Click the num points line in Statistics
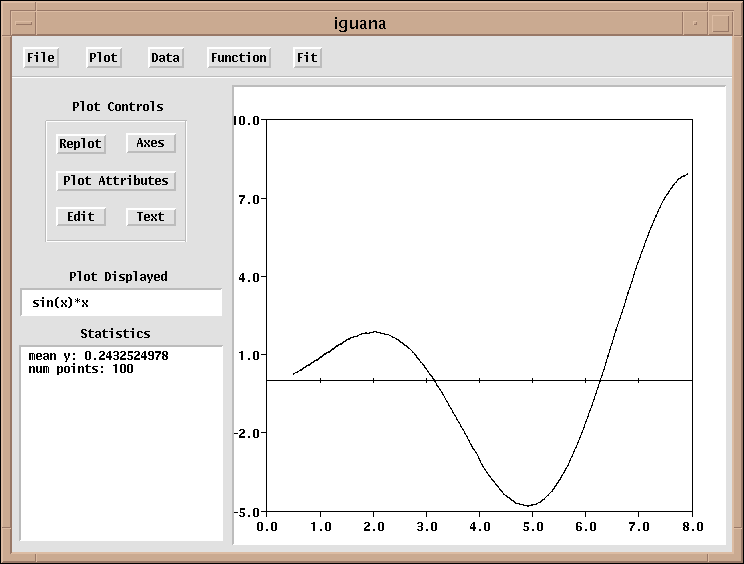The width and height of the screenshot is (744, 564). click(x=81, y=370)
